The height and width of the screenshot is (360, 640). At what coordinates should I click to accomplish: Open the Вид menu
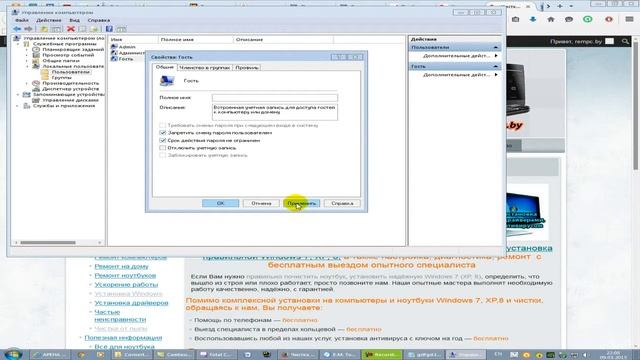[74, 20]
